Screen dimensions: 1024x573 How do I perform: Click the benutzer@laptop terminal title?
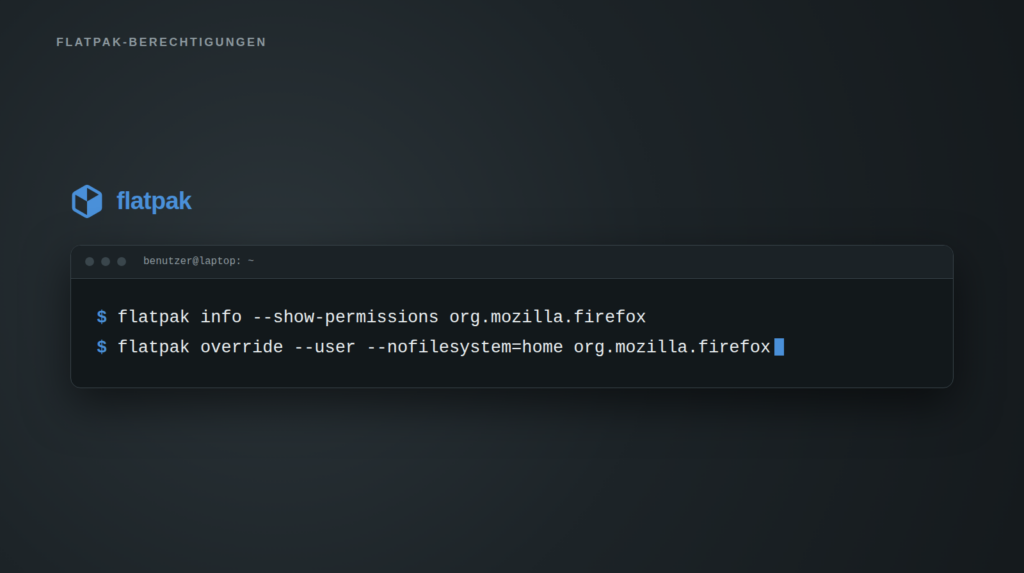(x=199, y=261)
